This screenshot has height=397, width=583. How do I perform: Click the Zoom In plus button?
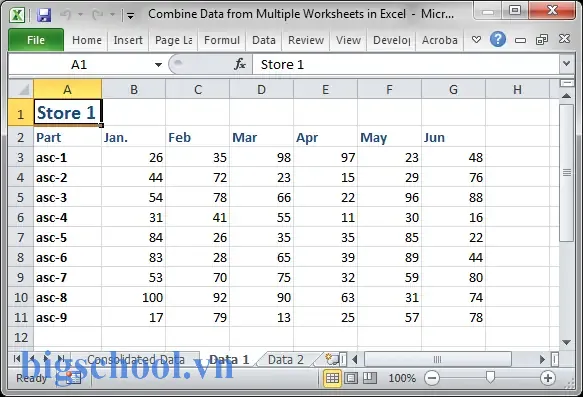click(547, 378)
